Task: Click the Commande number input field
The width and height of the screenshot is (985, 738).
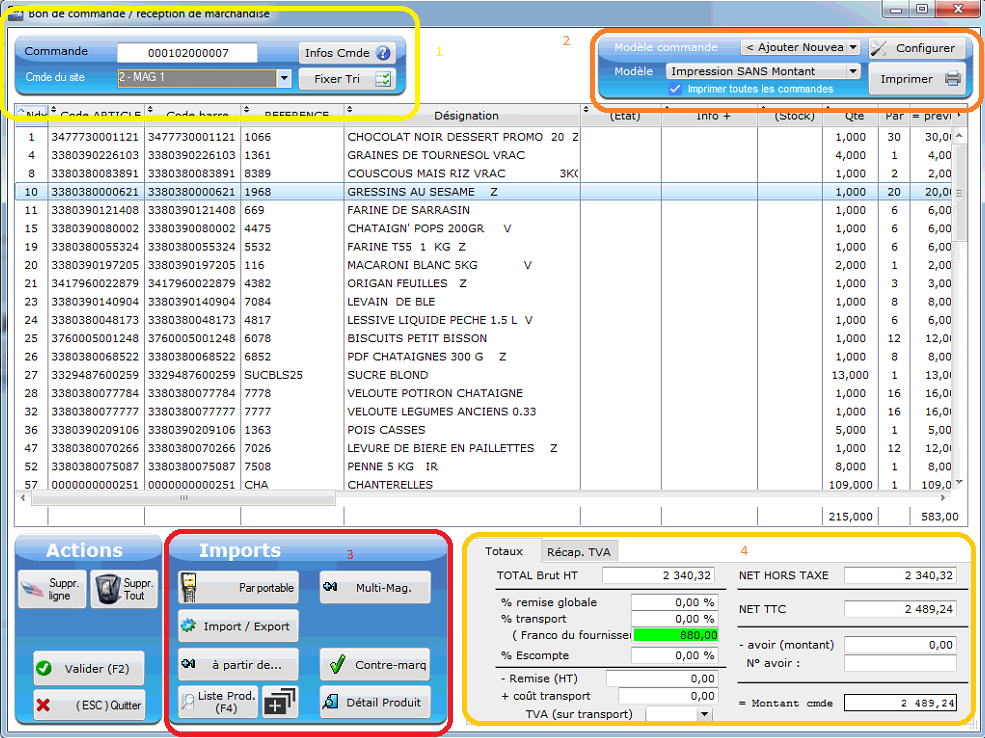Action: 187,53
